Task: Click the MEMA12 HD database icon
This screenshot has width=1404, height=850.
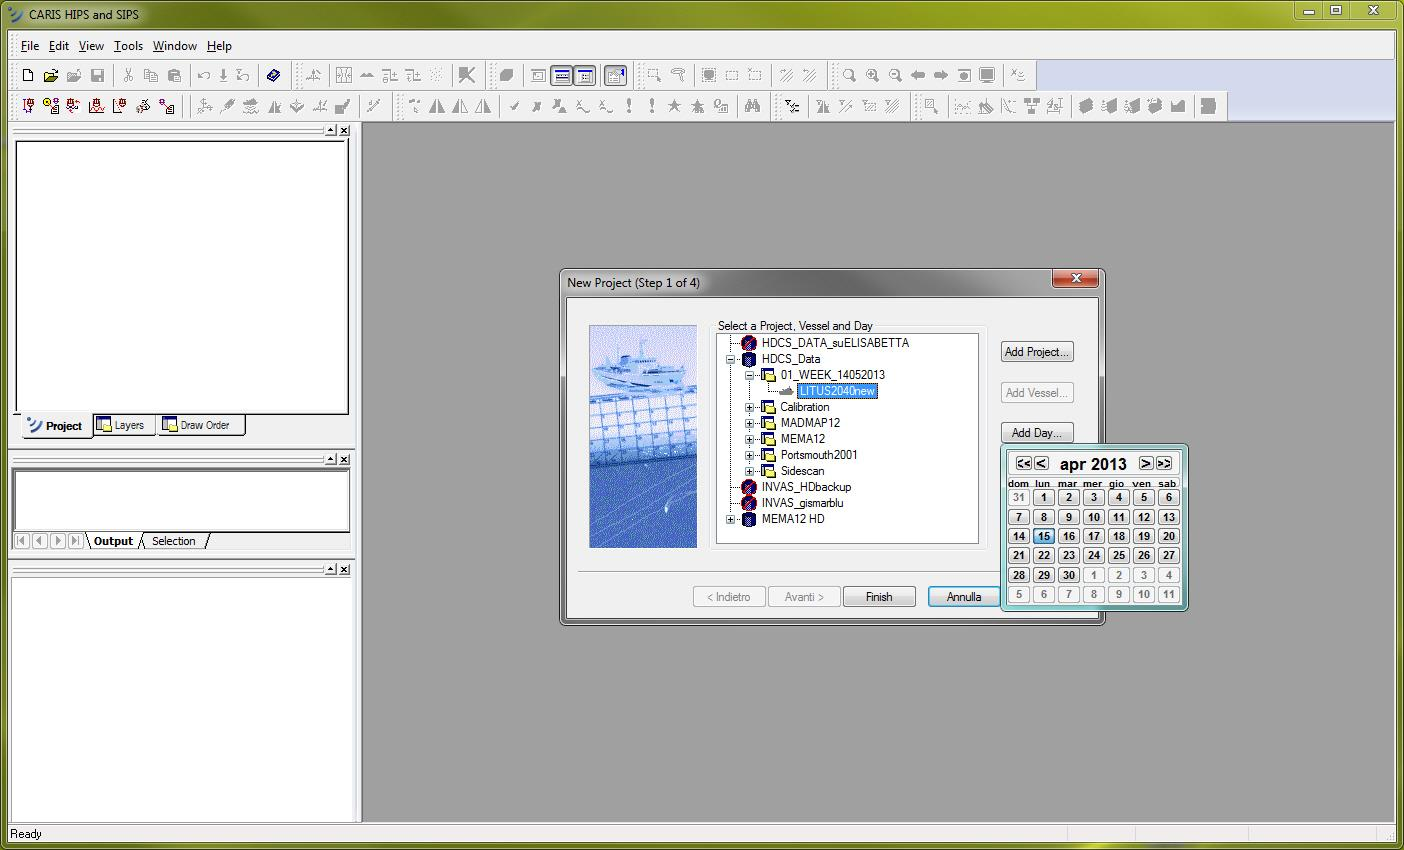Action: tap(748, 519)
